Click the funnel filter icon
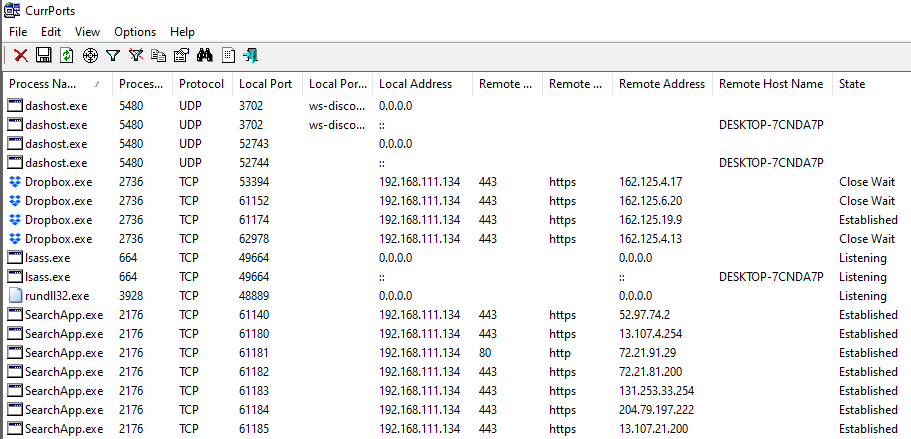This screenshot has height=439, width=911. tap(113, 55)
